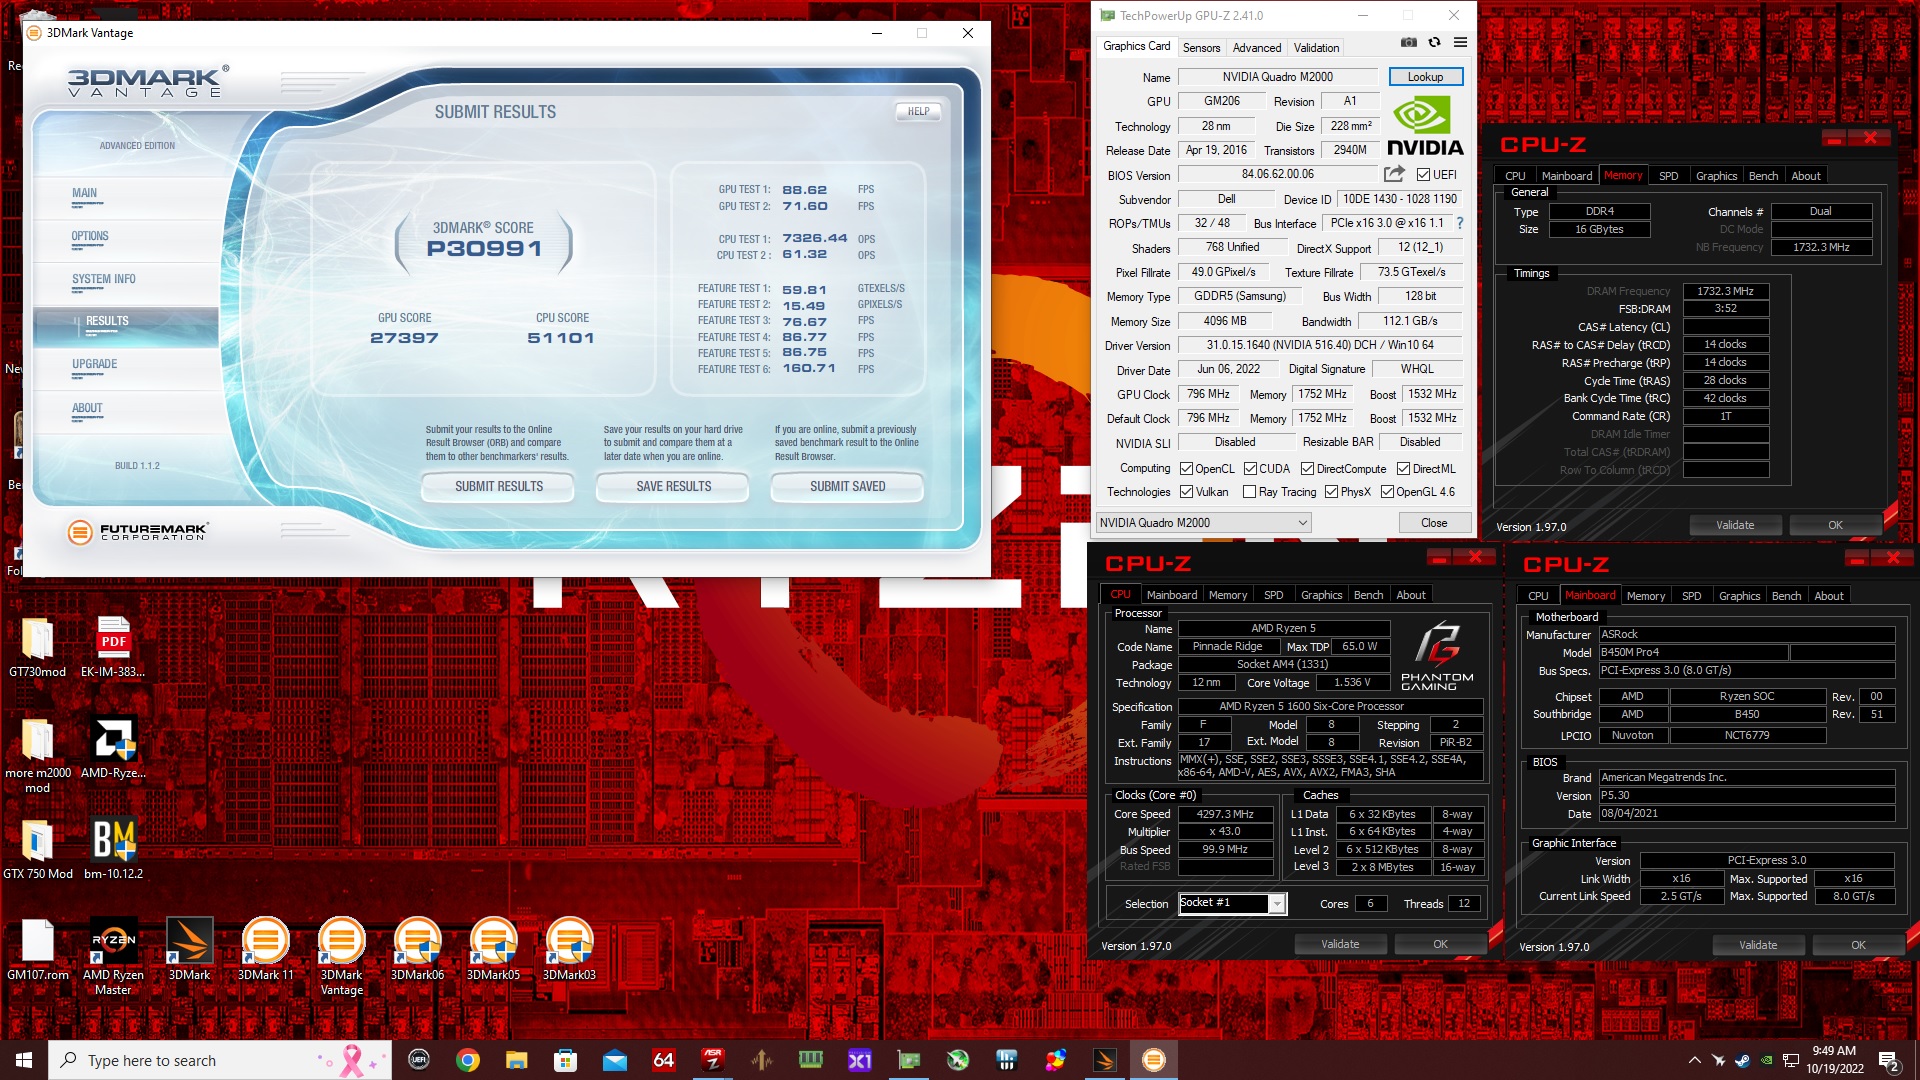Open the bm-10.12.2 desktop icon
The width and height of the screenshot is (1920, 1080).
pos(113,849)
